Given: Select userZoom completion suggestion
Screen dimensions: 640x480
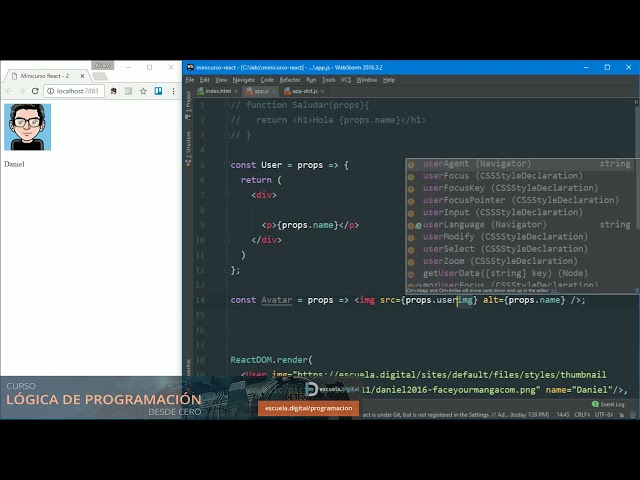Looking at the screenshot, I should pos(520,261).
